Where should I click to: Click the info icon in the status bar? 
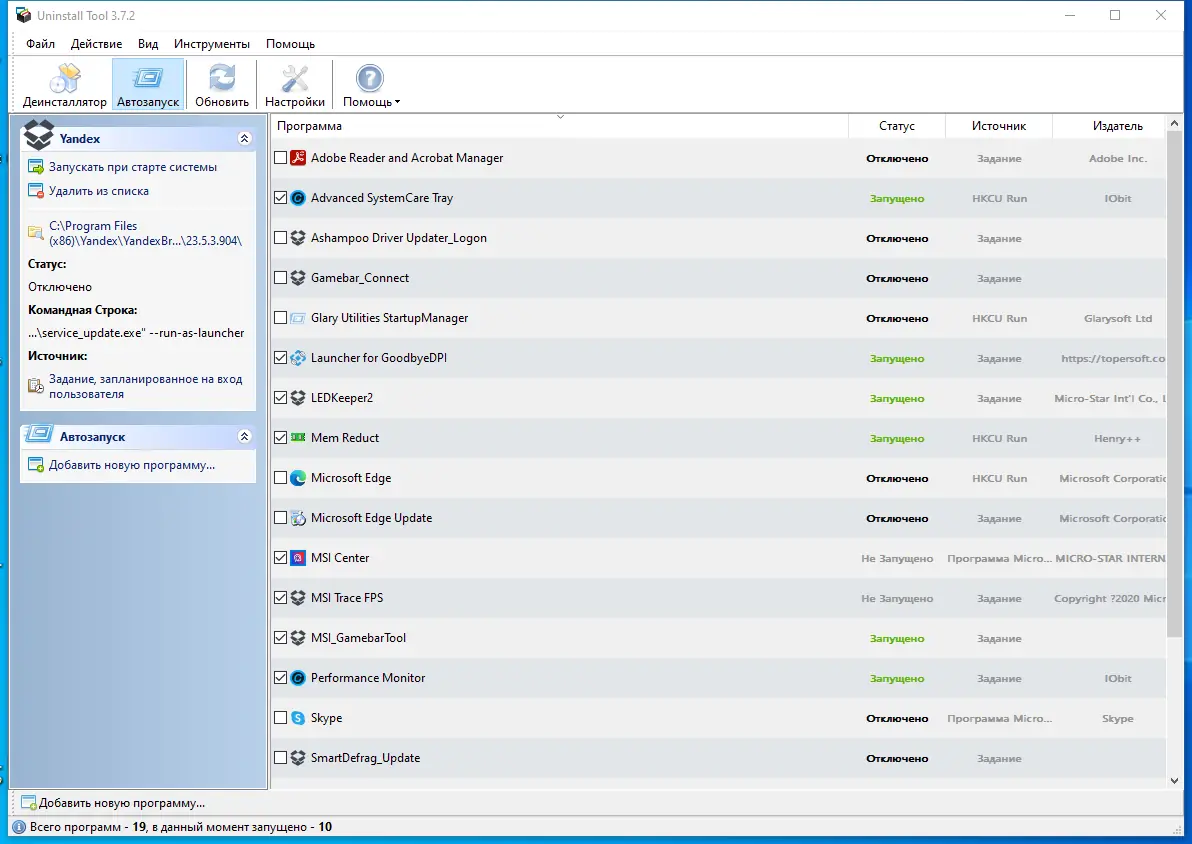point(19,827)
